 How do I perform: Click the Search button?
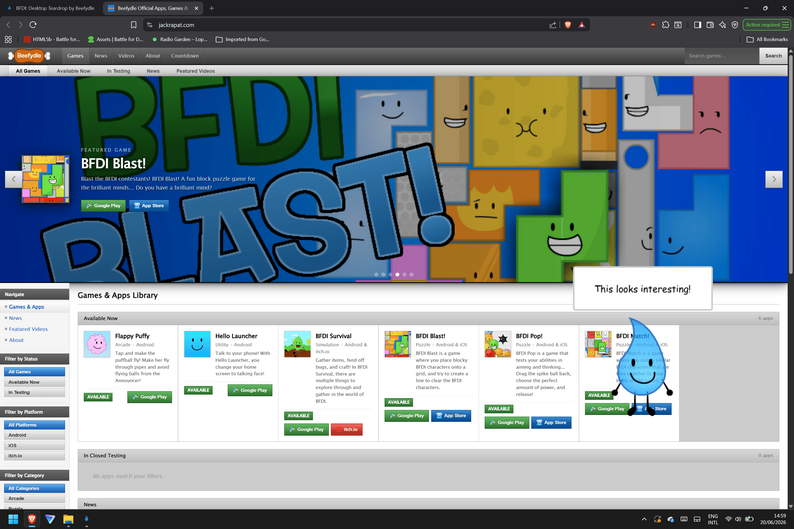click(773, 56)
